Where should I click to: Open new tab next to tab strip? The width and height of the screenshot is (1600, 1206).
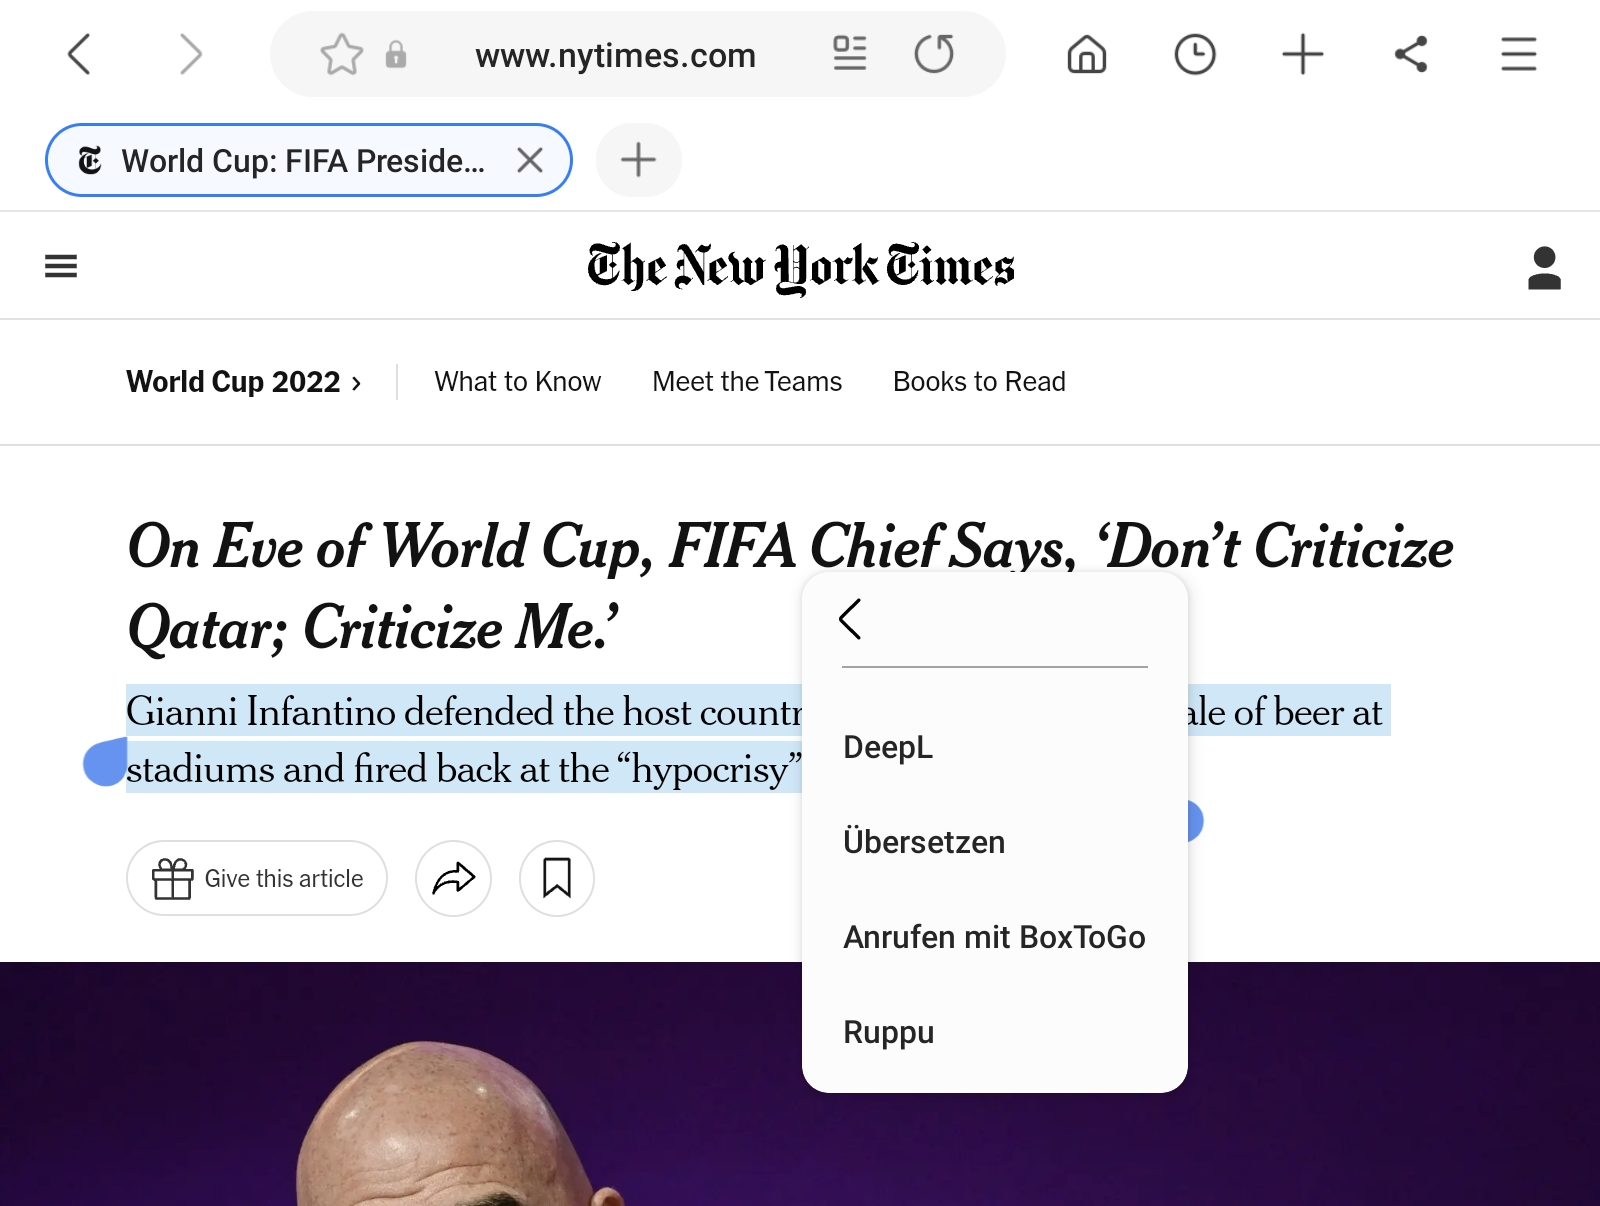[x=638, y=160]
